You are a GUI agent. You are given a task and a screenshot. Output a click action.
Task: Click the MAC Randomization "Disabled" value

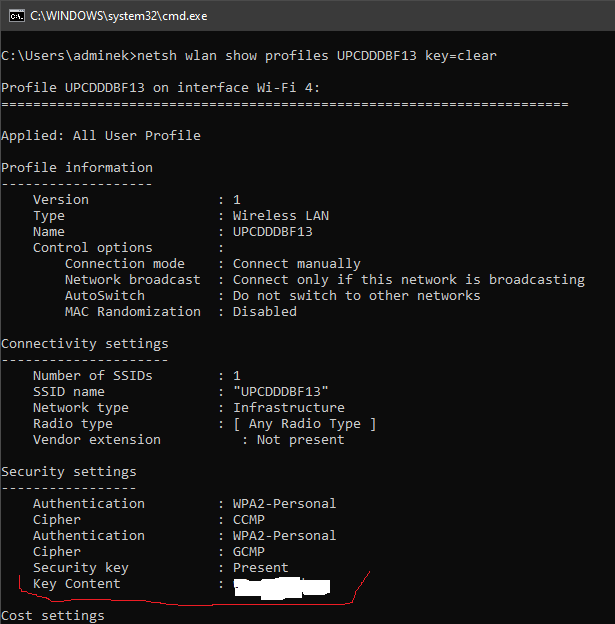click(264, 311)
